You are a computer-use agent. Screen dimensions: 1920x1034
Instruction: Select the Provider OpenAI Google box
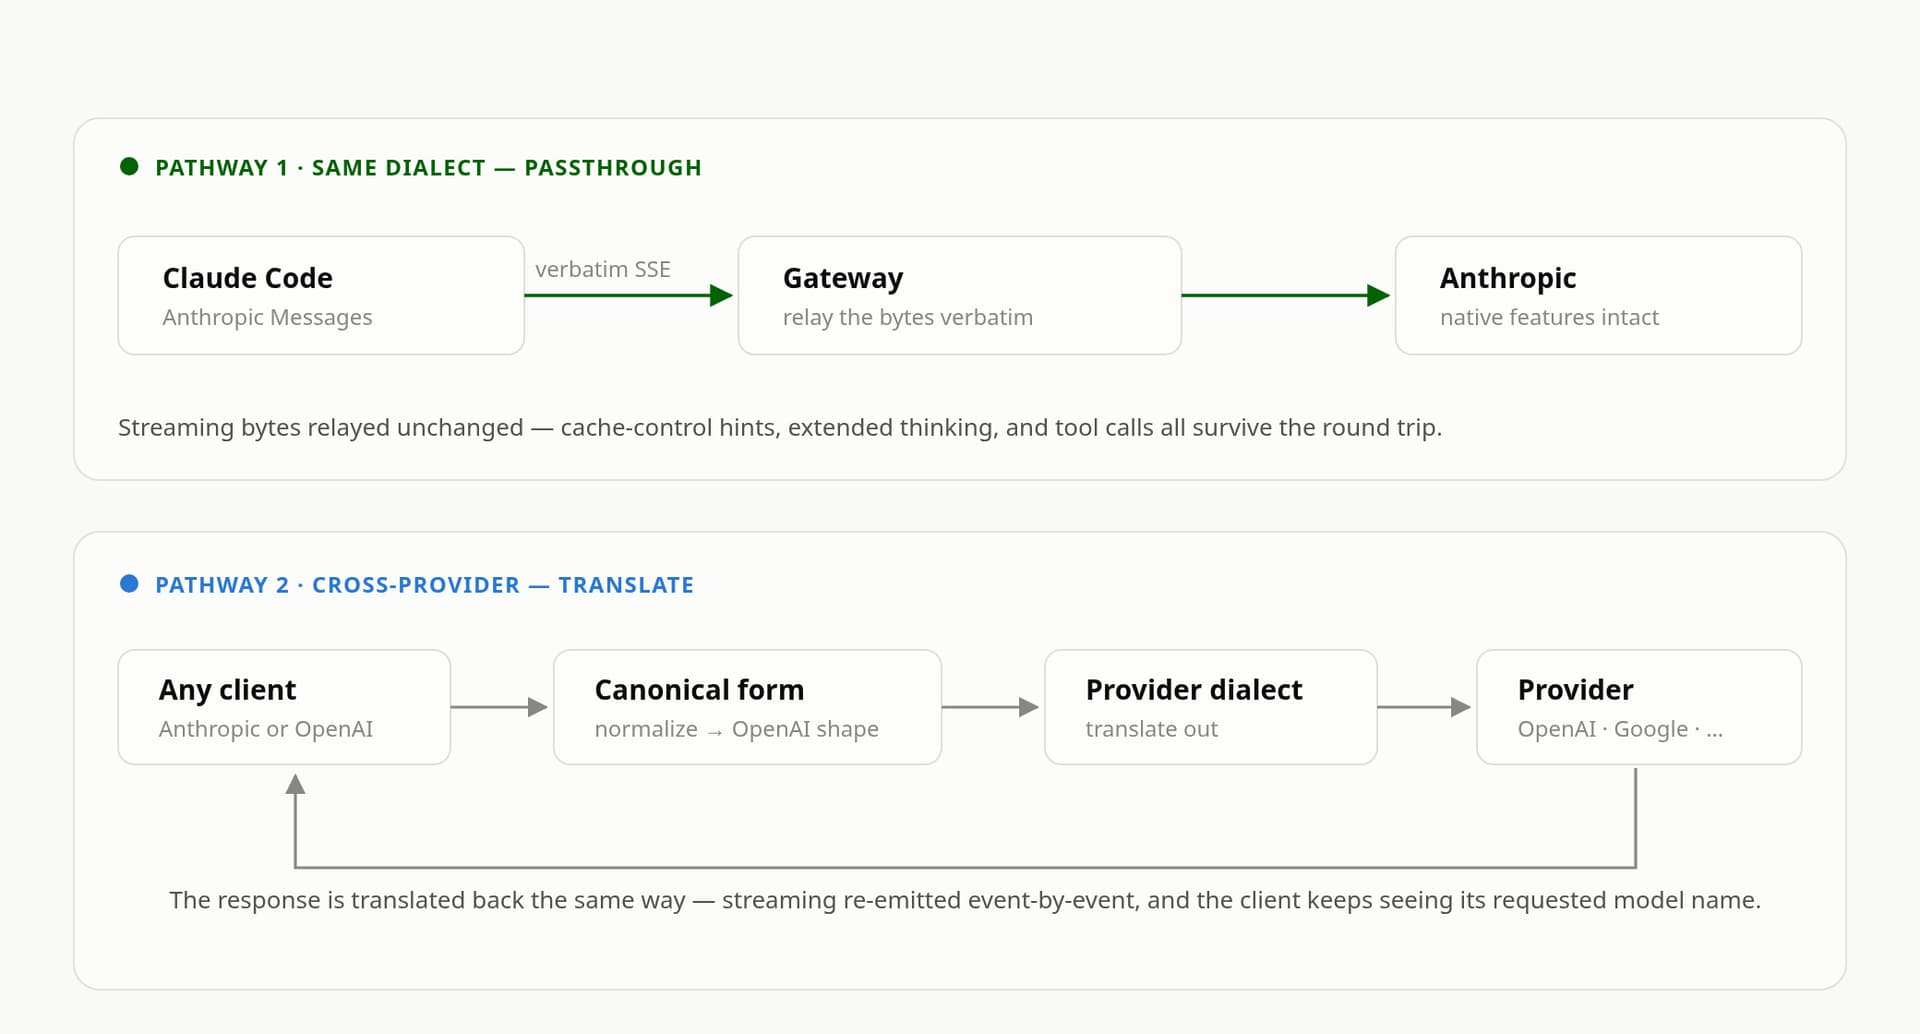pos(1639,707)
